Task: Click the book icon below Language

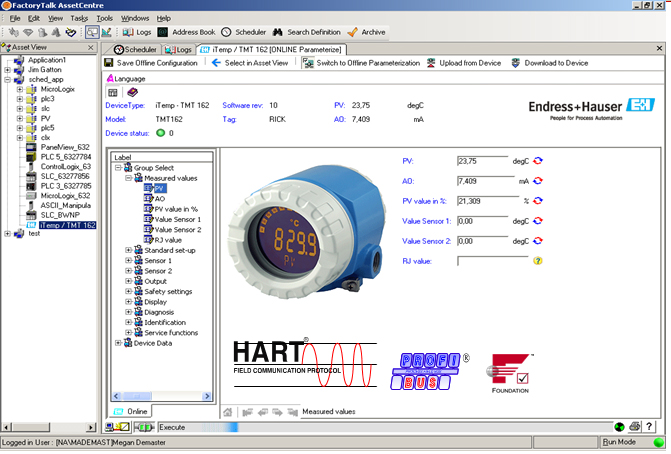Action: (x=133, y=92)
